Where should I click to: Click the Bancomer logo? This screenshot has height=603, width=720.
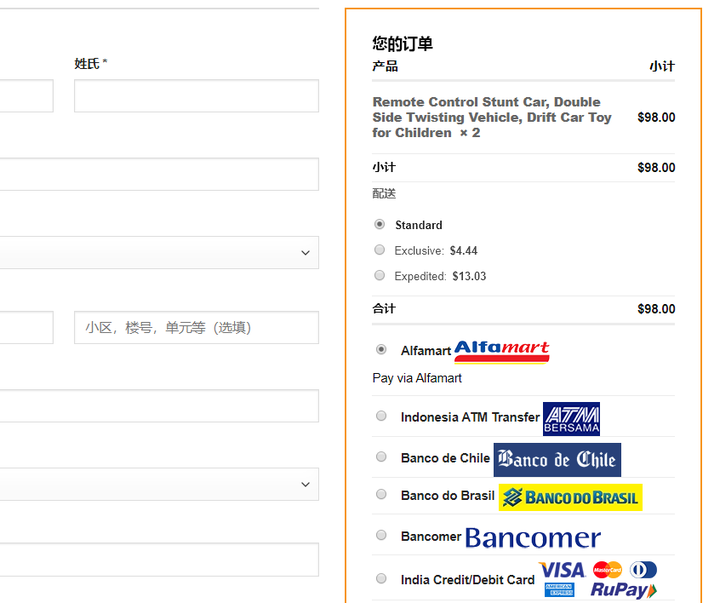pyautogui.click(x=533, y=538)
